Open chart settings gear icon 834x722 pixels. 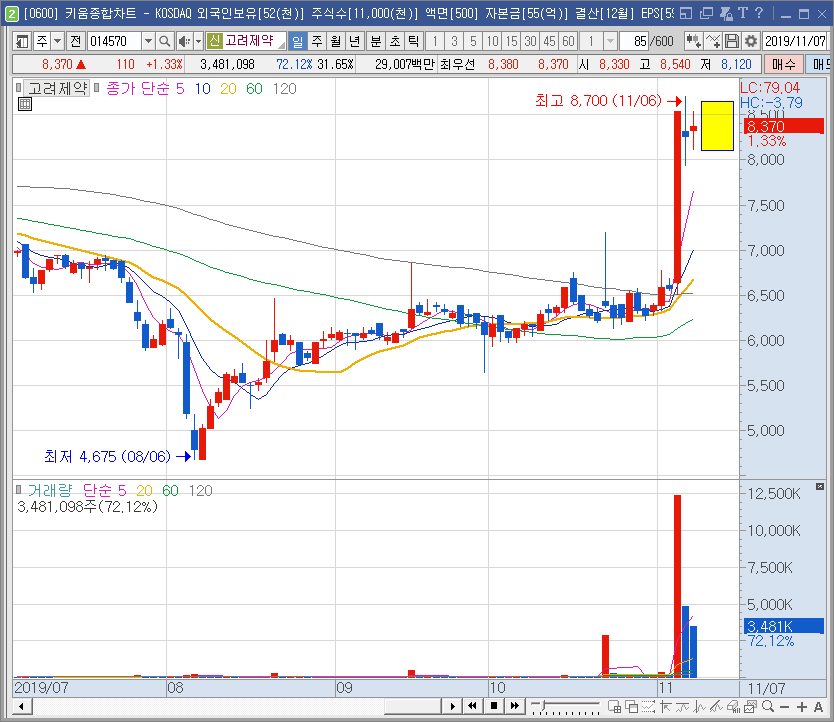pyautogui.click(x=751, y=41)
